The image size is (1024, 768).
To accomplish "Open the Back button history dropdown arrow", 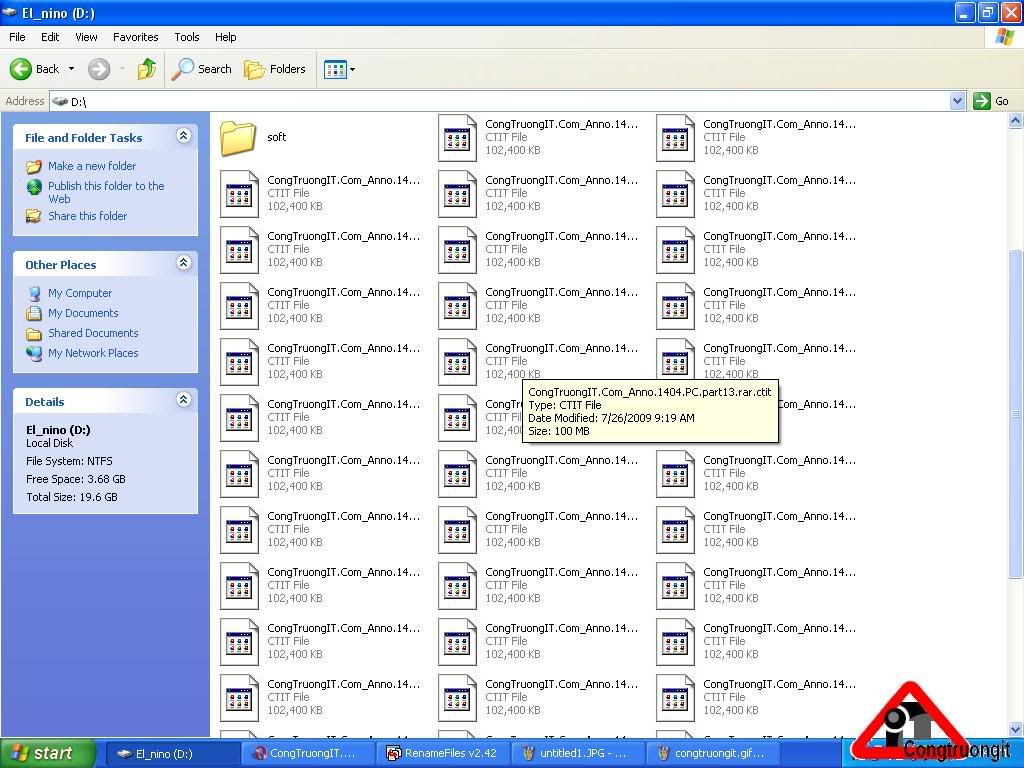I will click(x=71, y=69).
